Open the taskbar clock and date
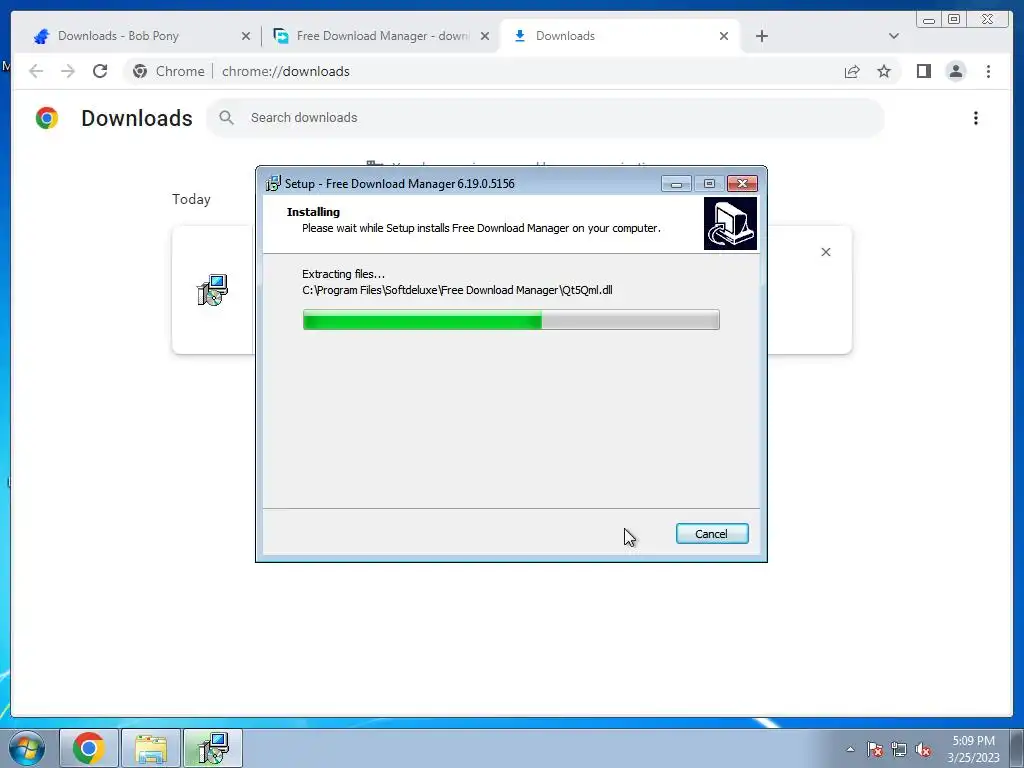 [x=973, y=749]
